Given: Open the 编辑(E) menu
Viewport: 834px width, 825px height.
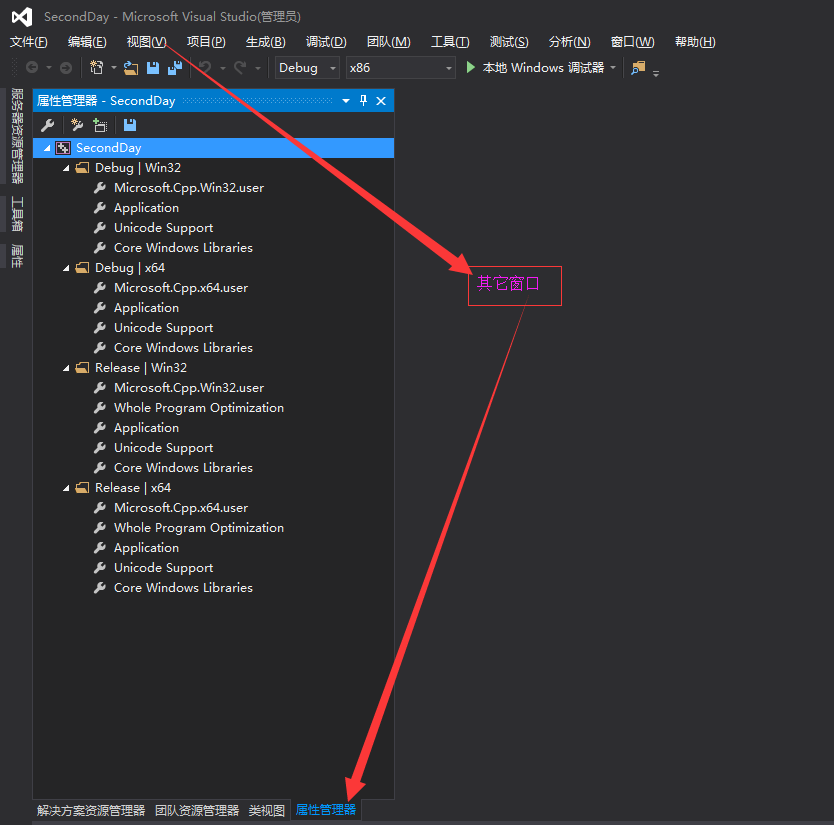Looking at the screenshot, I should 87,41.
